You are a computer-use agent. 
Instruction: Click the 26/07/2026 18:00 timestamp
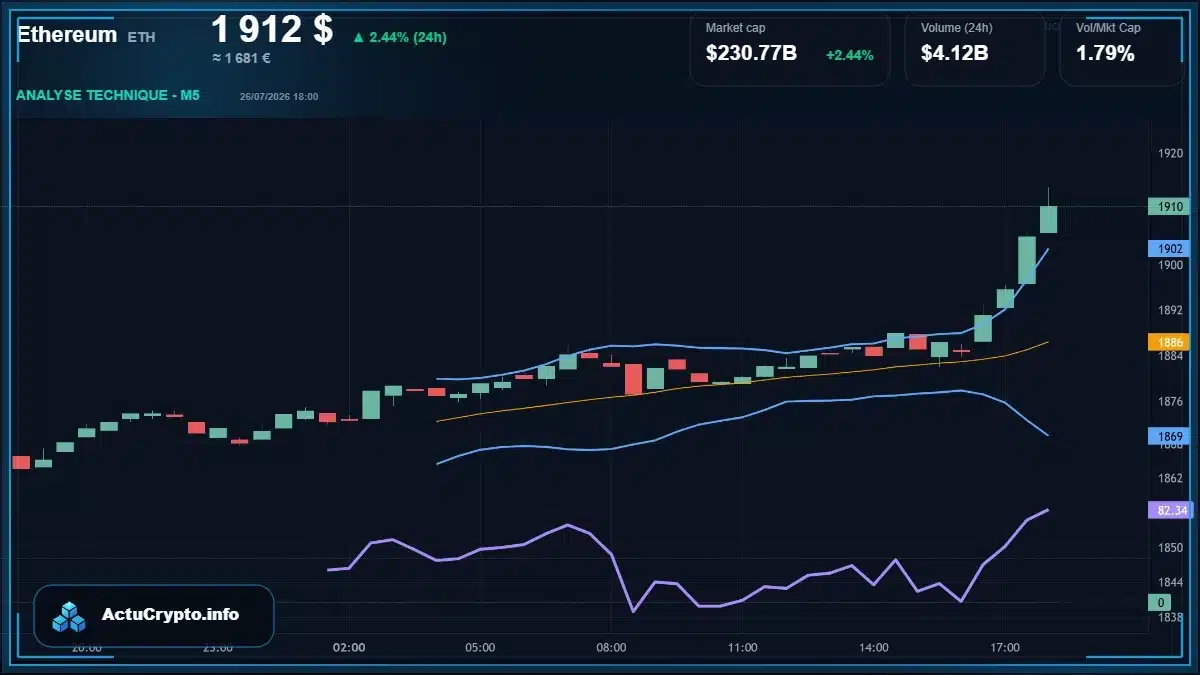279,96
